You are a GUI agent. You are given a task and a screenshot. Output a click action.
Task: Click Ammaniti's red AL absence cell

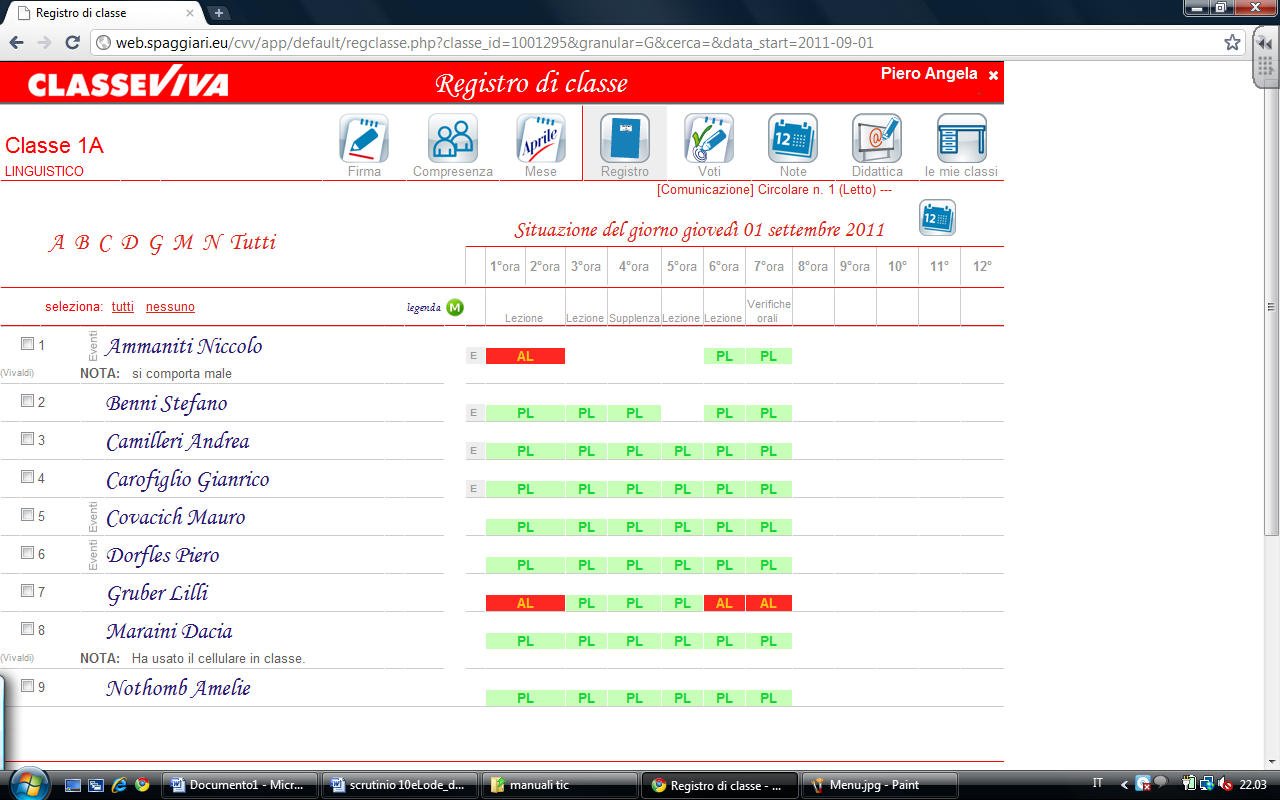(525, 356)
